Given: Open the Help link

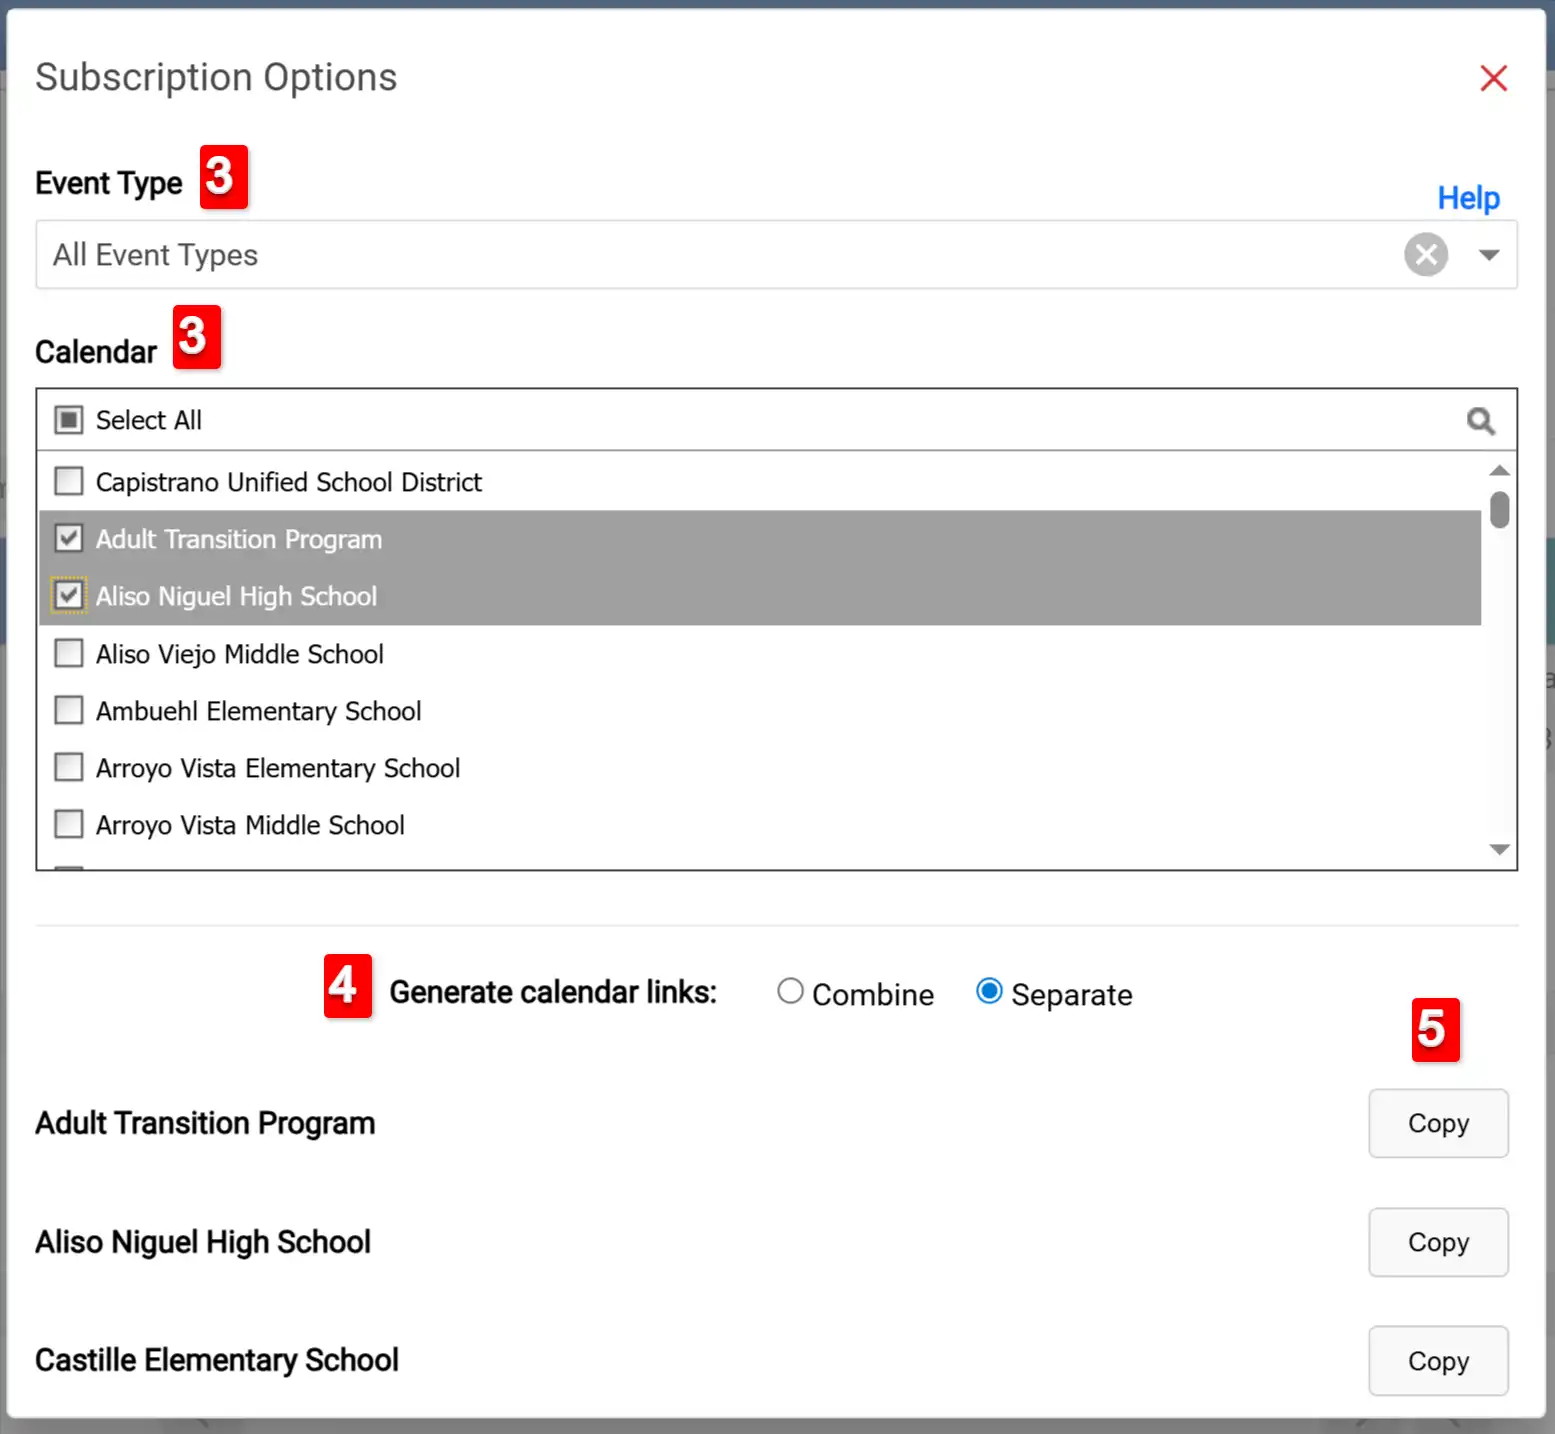Looking at the screenshot, I should tap(1468, 197).
